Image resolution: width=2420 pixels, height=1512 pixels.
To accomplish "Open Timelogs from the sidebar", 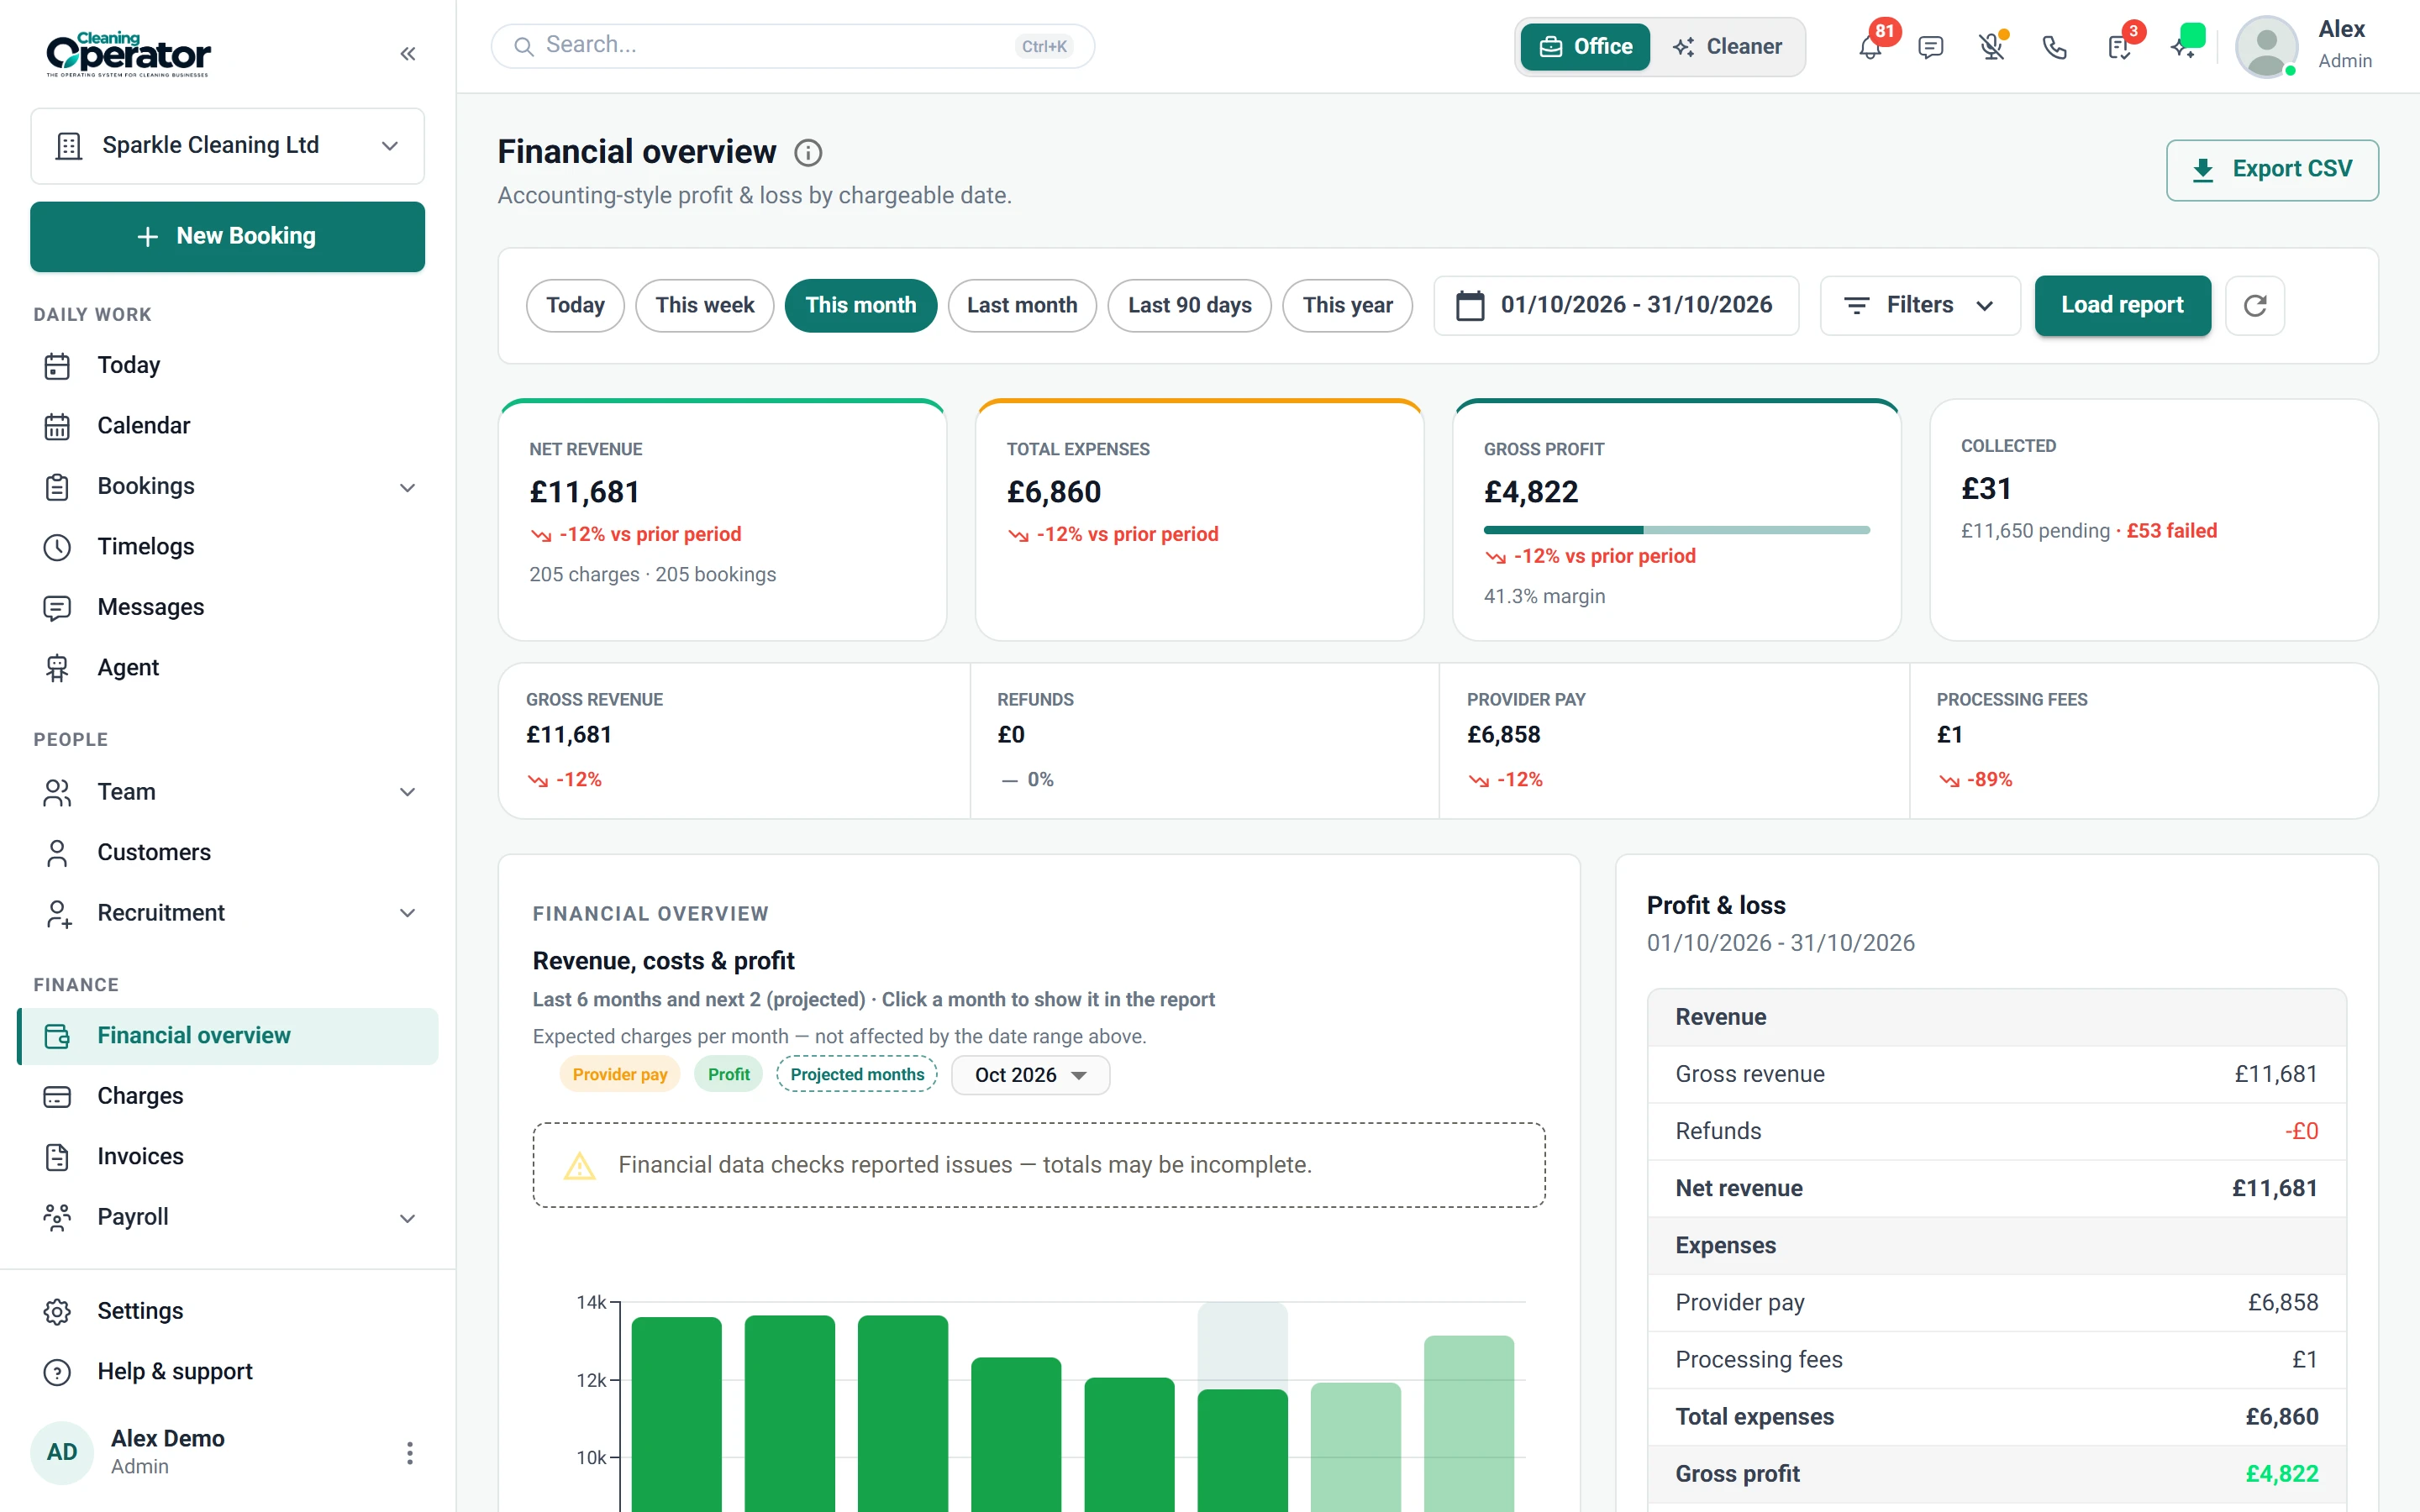I will click(227, 546).
